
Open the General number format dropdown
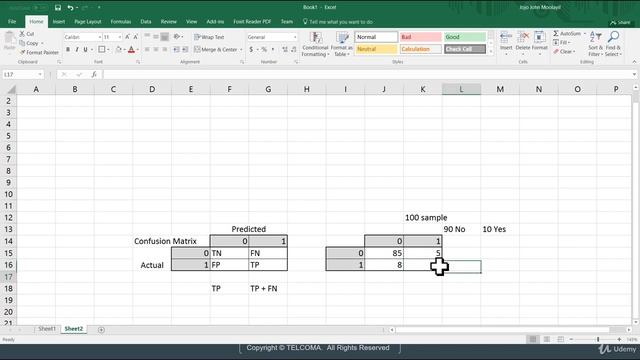(x=295, y=37)
